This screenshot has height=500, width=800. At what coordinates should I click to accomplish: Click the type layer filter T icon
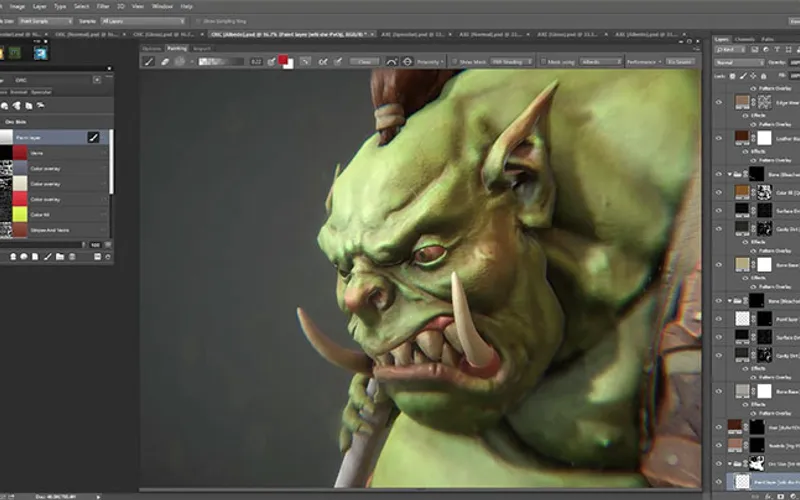[777, 49]
